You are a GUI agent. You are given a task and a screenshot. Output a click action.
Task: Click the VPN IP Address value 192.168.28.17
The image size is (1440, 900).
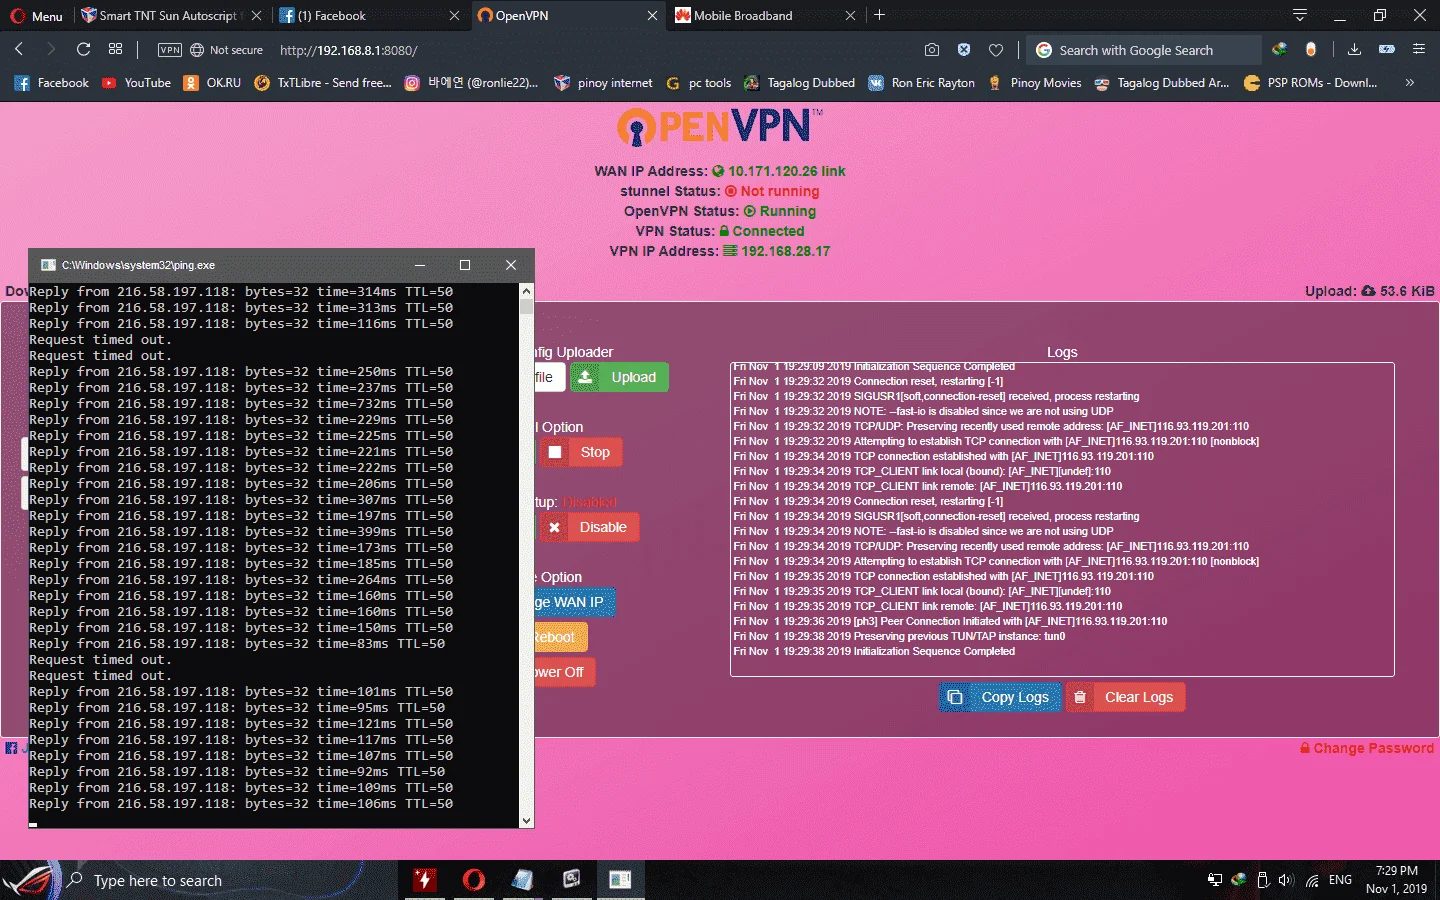[786, 251]
